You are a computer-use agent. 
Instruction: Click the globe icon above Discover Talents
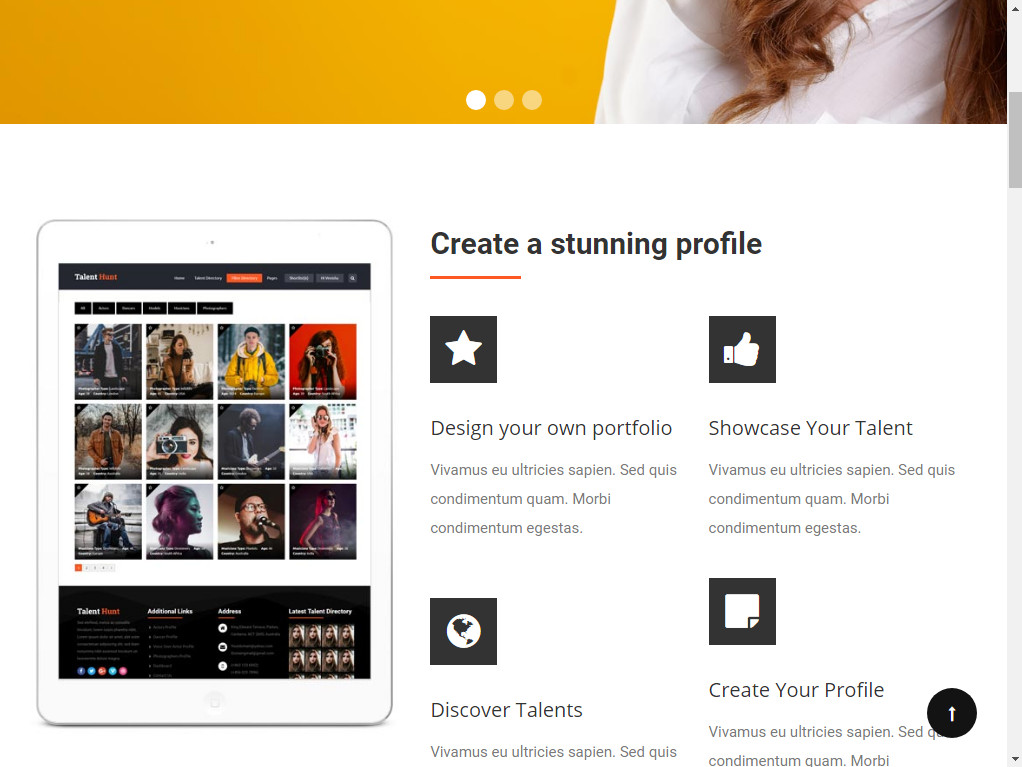463,631
